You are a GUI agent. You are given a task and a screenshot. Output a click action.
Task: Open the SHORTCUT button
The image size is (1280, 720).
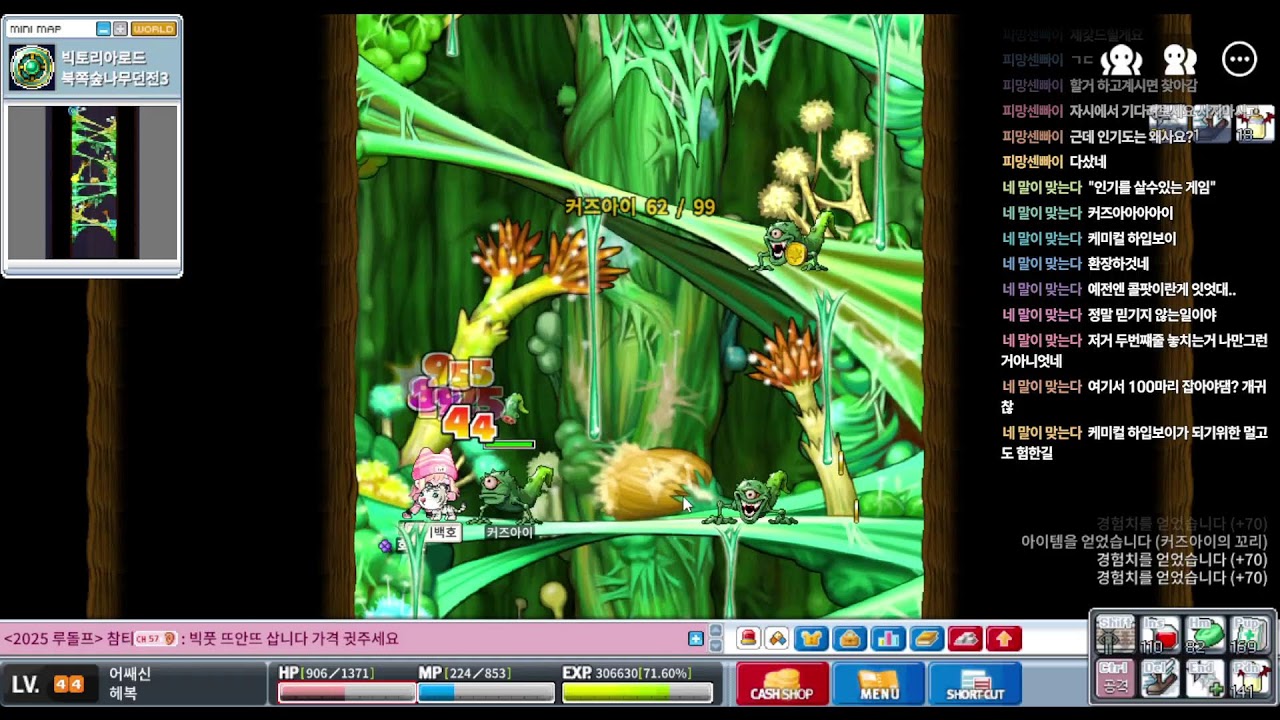tap(975, 683)
